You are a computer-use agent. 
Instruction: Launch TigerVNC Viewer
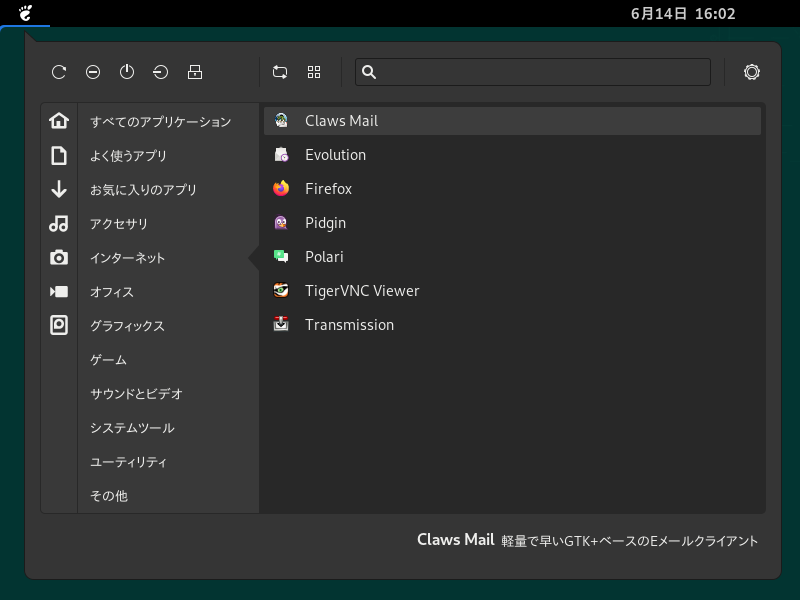512,291
